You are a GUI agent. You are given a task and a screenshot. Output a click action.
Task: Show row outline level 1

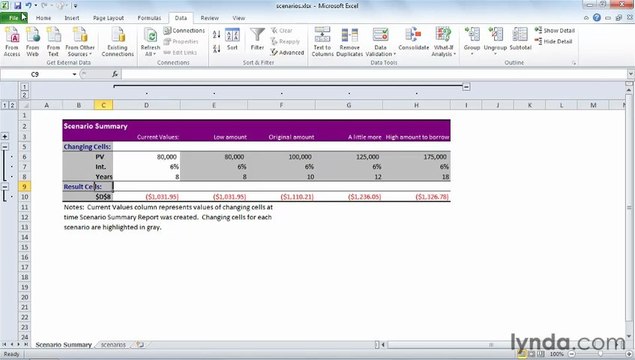[4, 105]
